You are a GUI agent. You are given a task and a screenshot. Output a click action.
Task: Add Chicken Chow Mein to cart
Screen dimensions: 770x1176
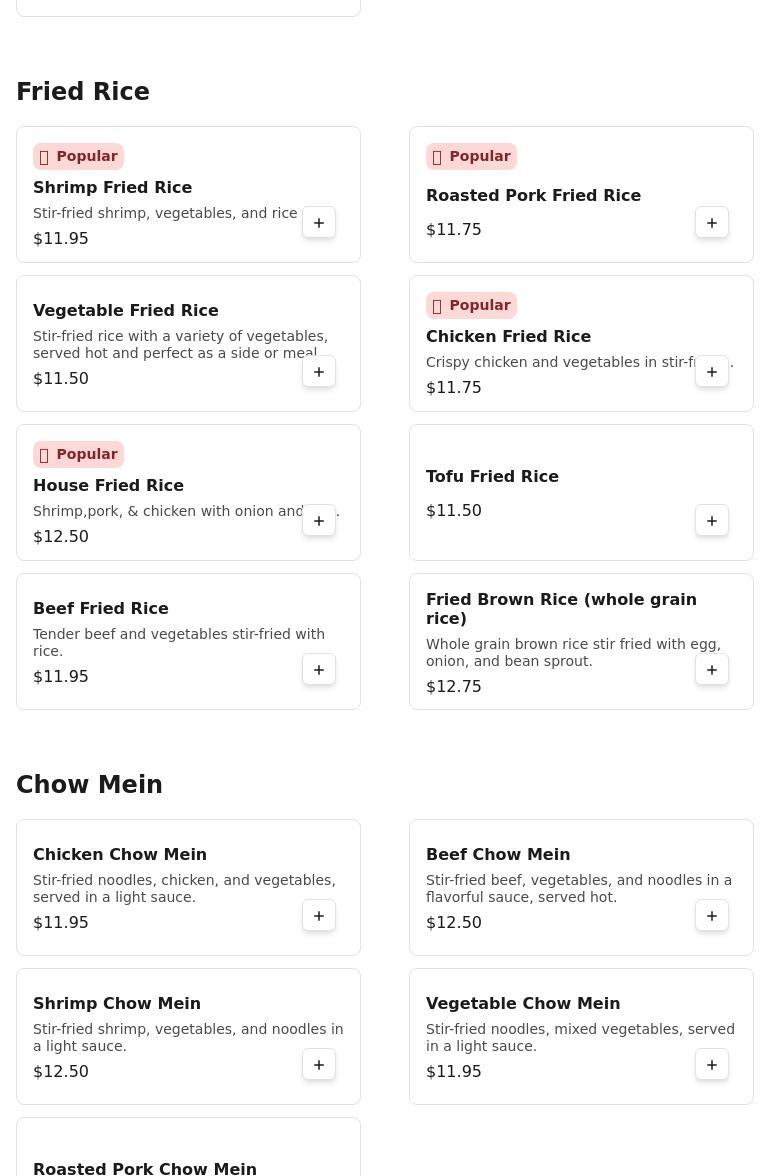(319, 916)
